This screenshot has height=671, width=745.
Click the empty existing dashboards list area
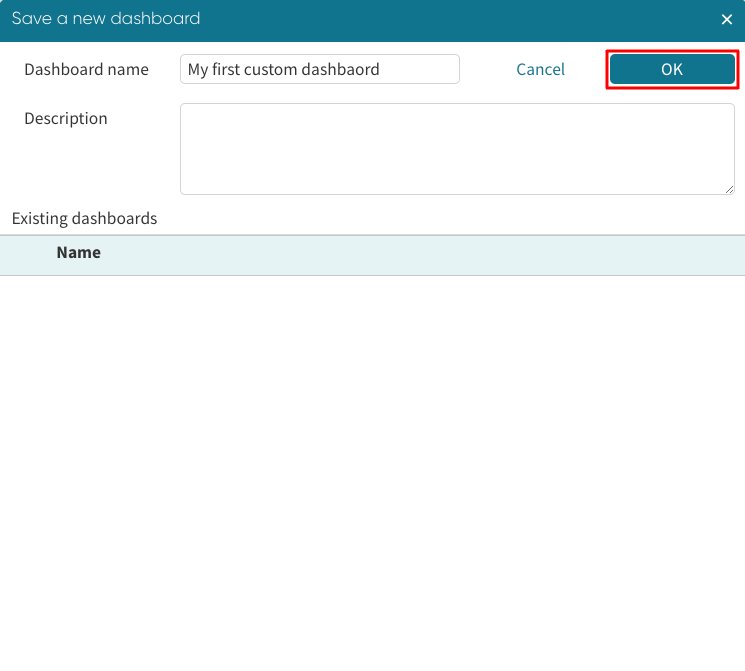pos(372,470)
